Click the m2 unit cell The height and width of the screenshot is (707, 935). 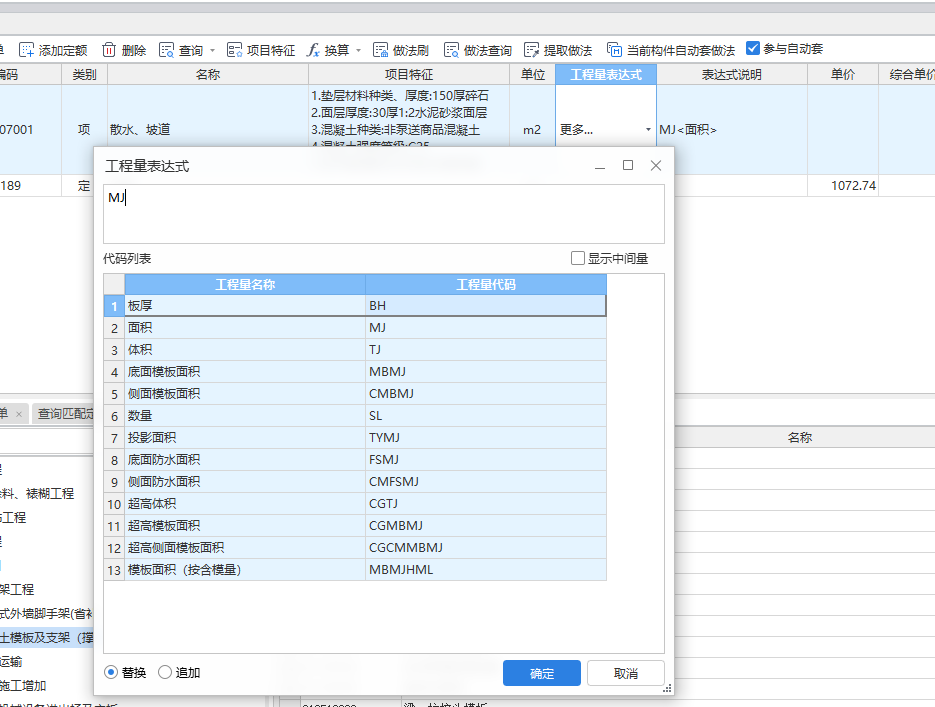532,129
